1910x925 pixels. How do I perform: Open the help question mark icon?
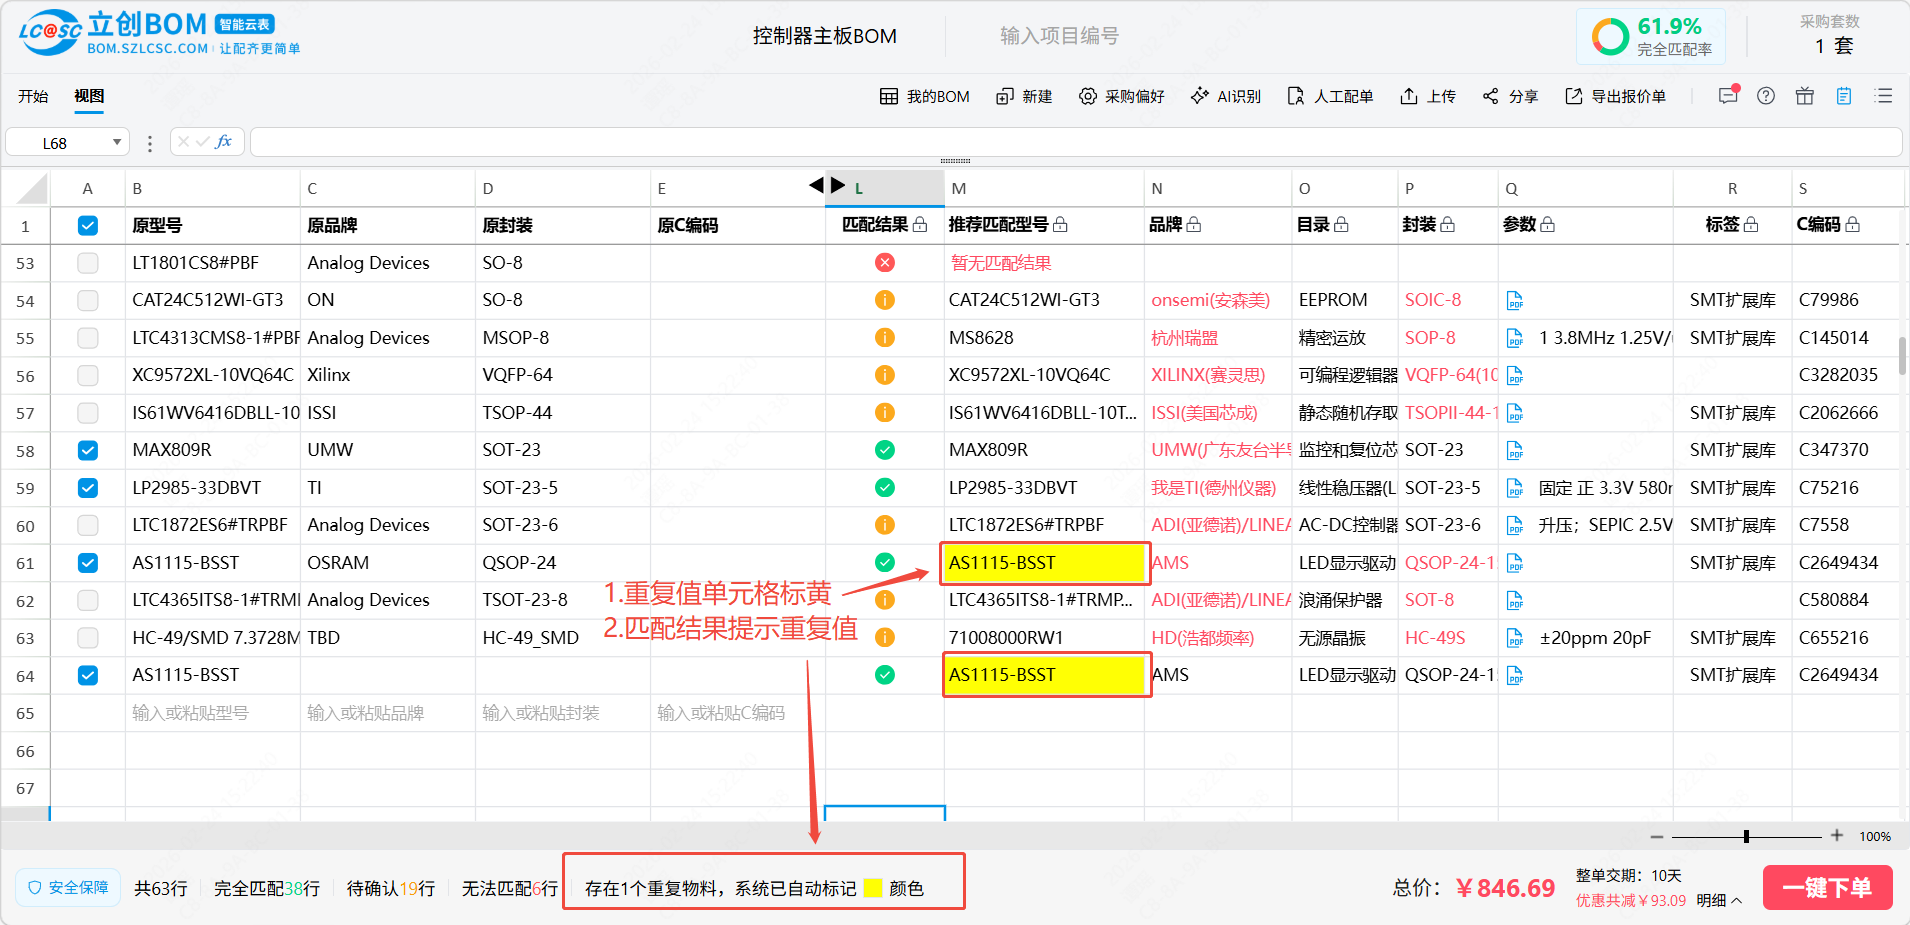[1766, 96]
